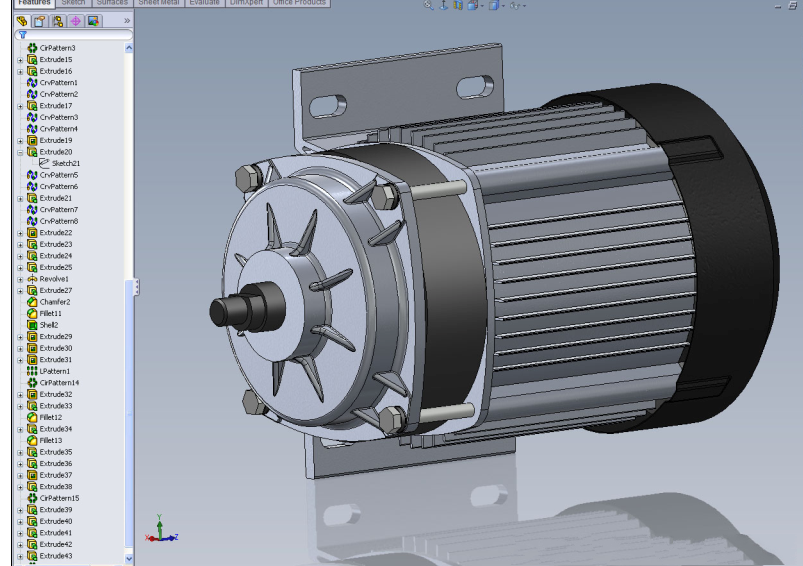Viewport: 803px width, 566px height.
Task: Select Fillet13 in the feature tree
Action: click(x=51, y=441)
